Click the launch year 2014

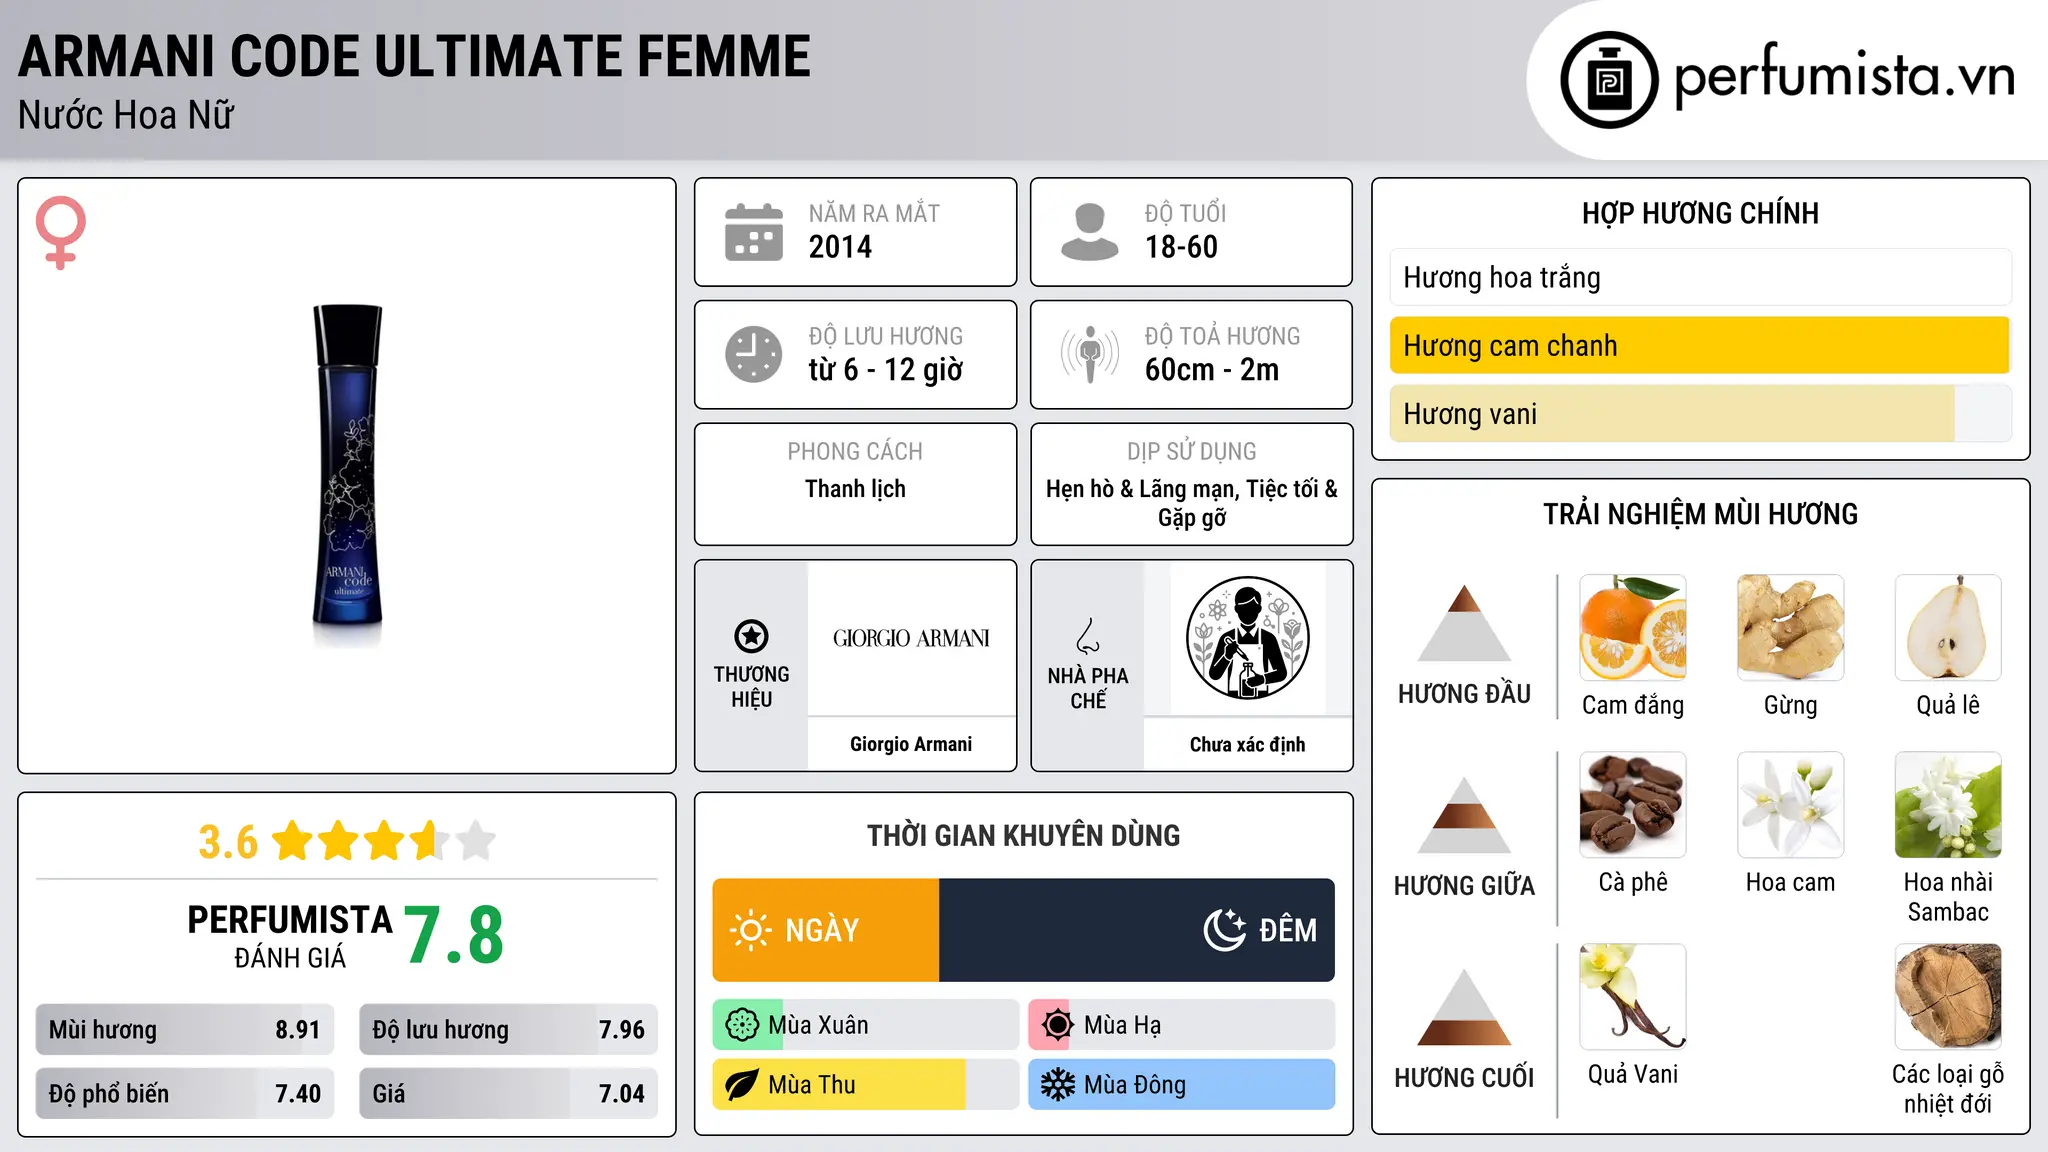tap(840, 247)
